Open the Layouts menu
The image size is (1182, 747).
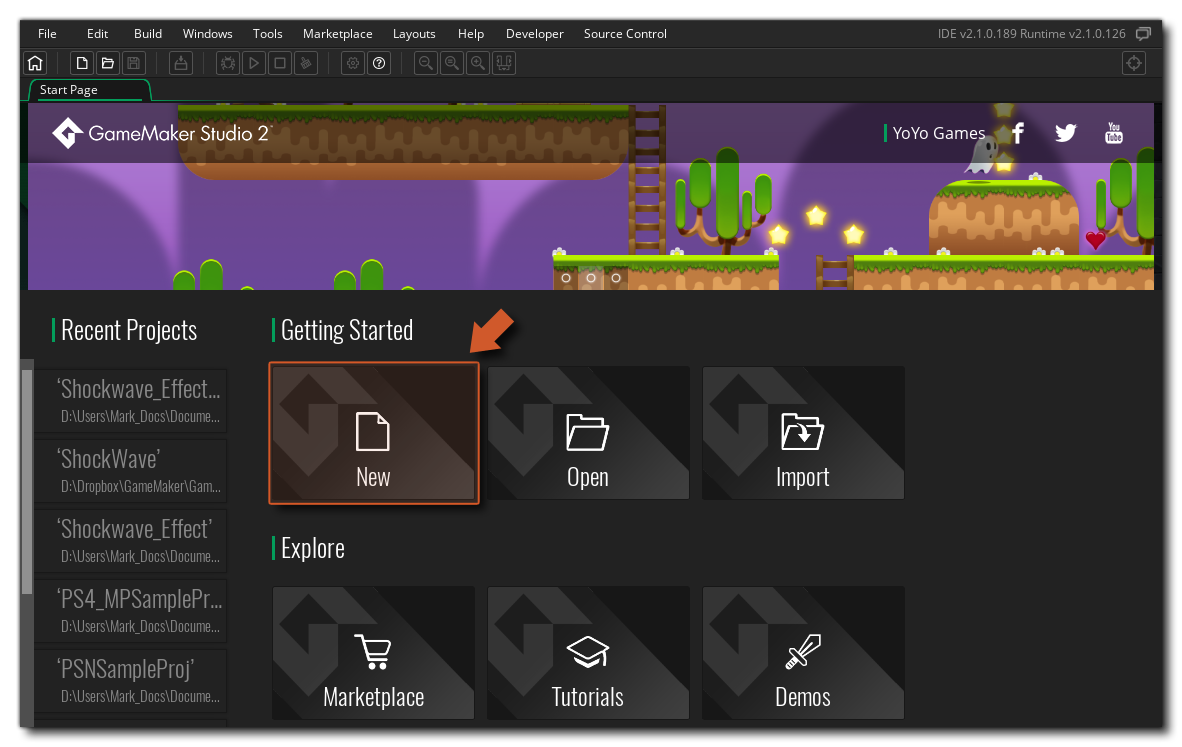(414, 34)
